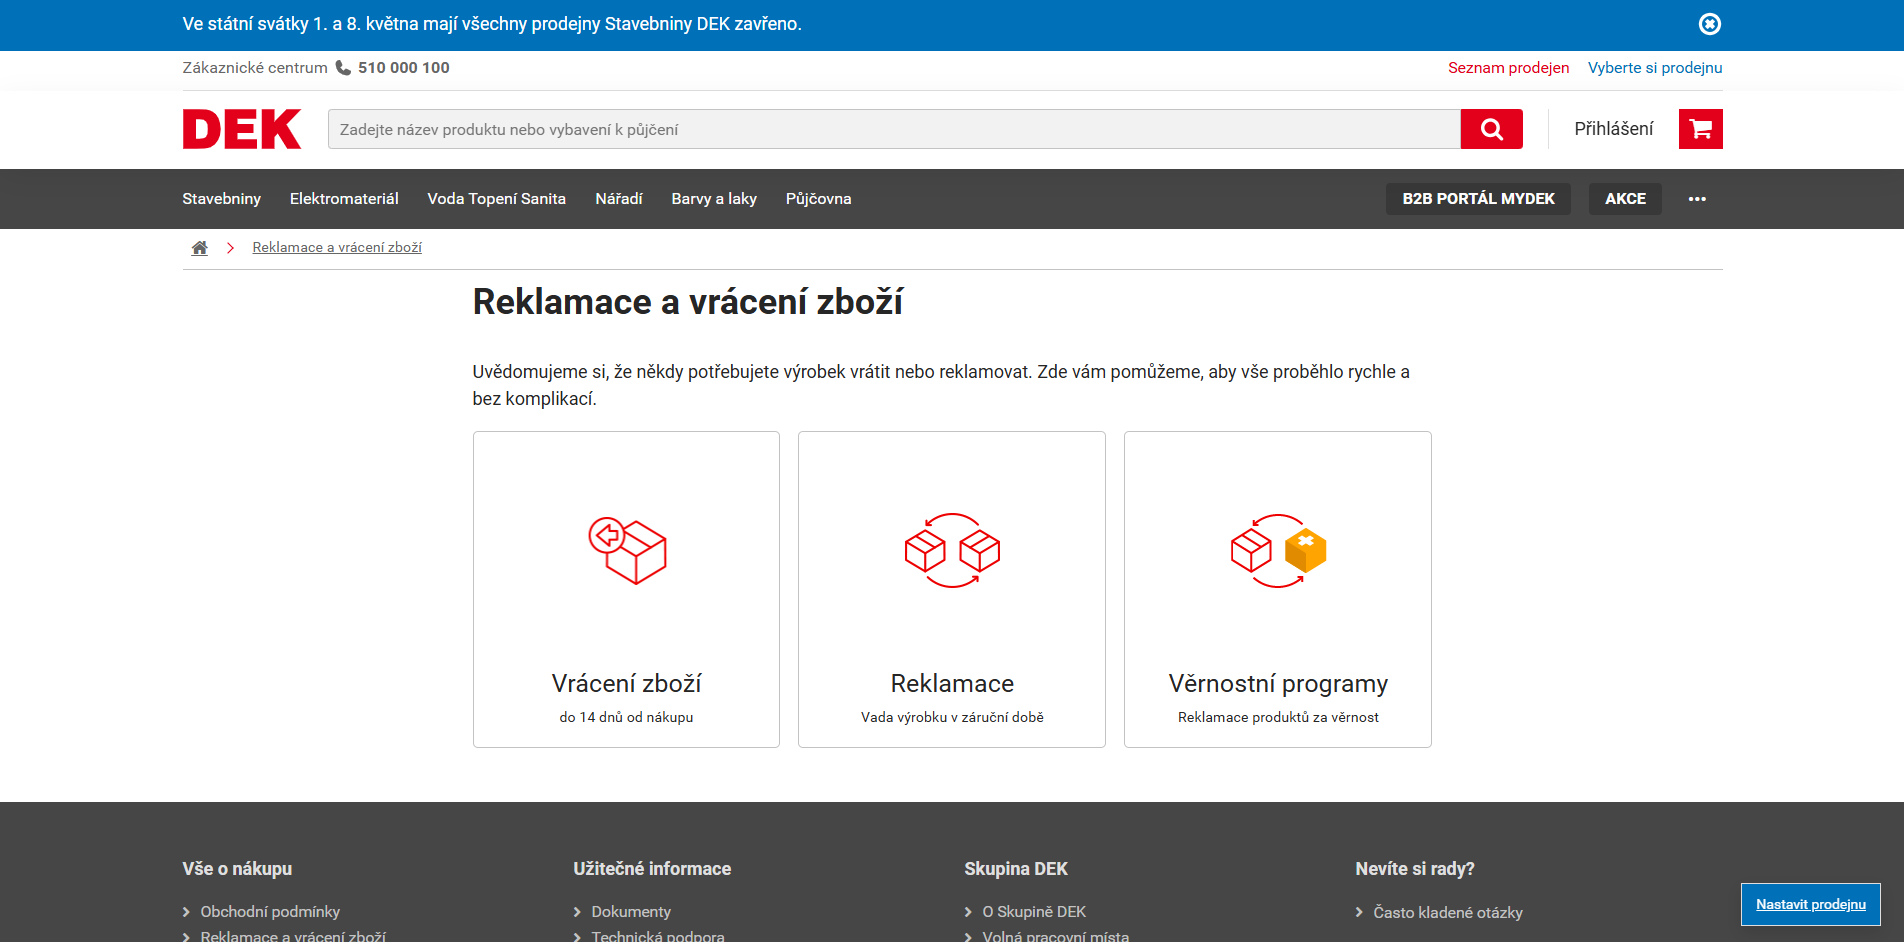Click Dokumenty footer link

click(x=631, y=912)
